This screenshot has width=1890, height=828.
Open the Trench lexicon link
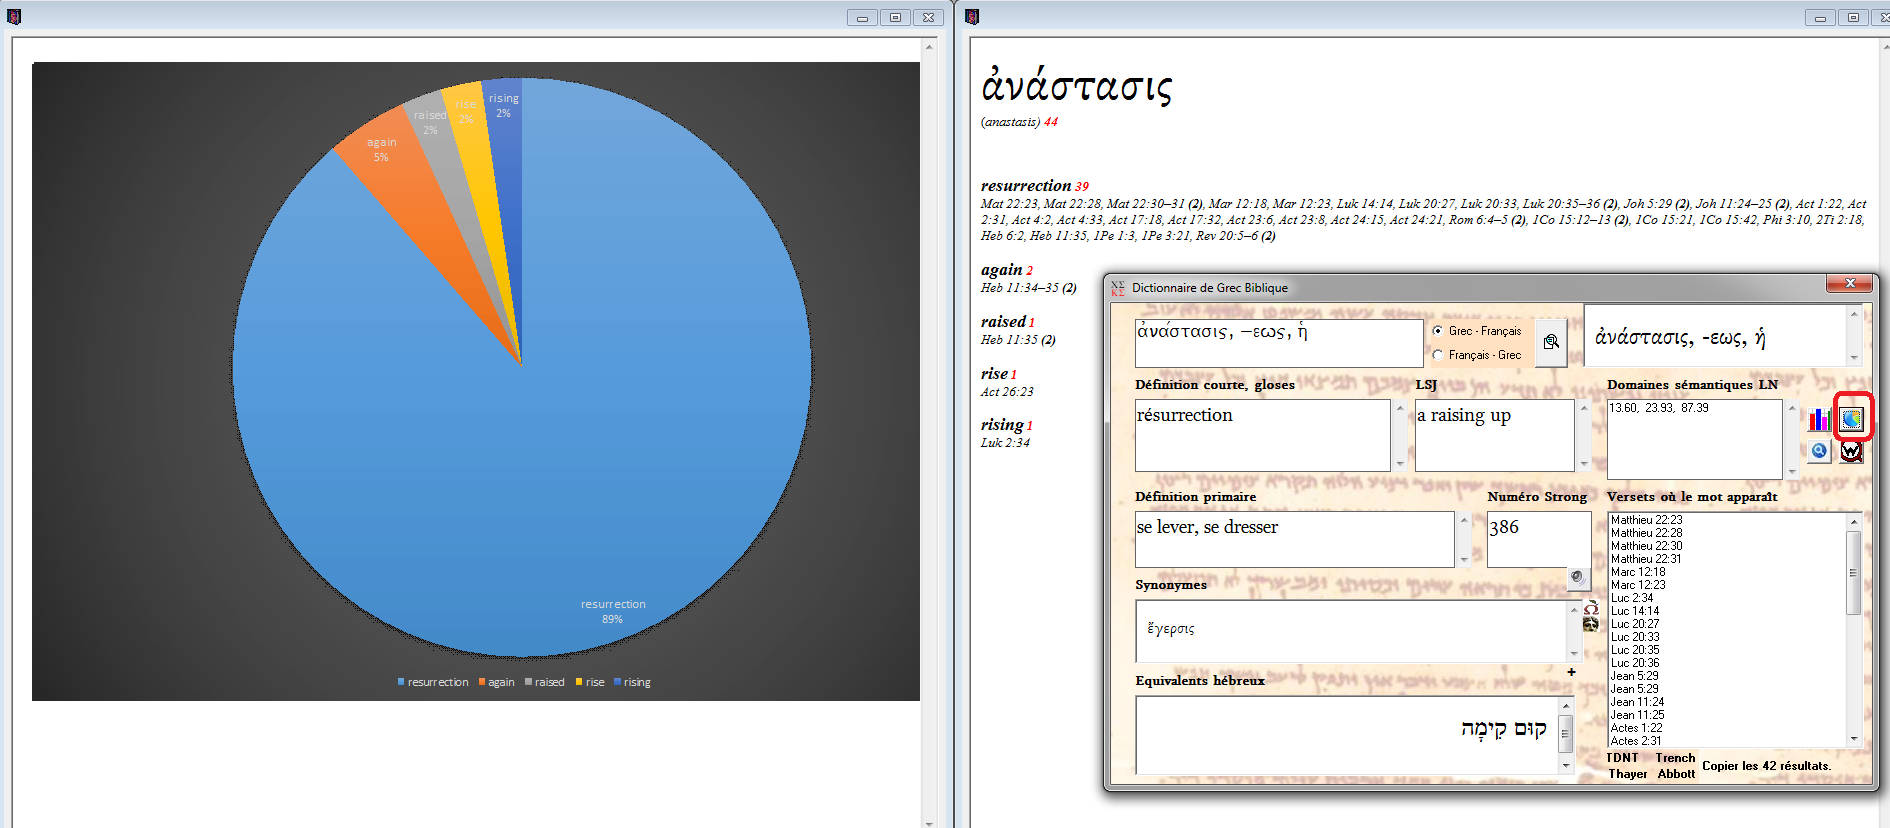click(1675, 758)
